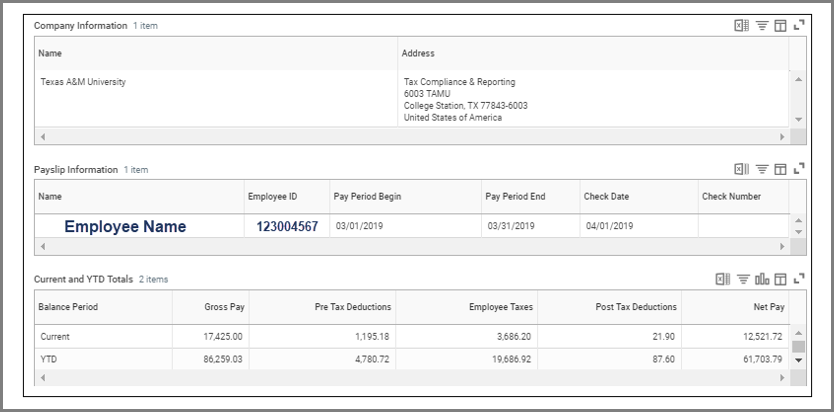834x412 pixels.
Task: Click the Employee Name link
Action: coord(125,227)
